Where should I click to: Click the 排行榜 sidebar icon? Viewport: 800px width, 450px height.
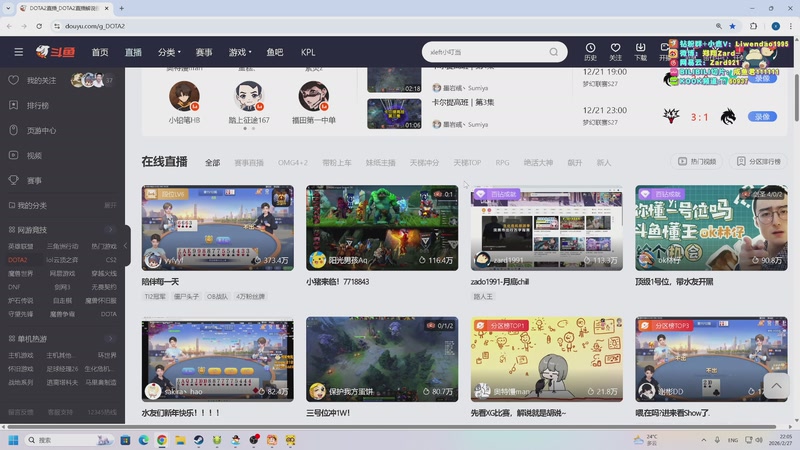point(14,105)
